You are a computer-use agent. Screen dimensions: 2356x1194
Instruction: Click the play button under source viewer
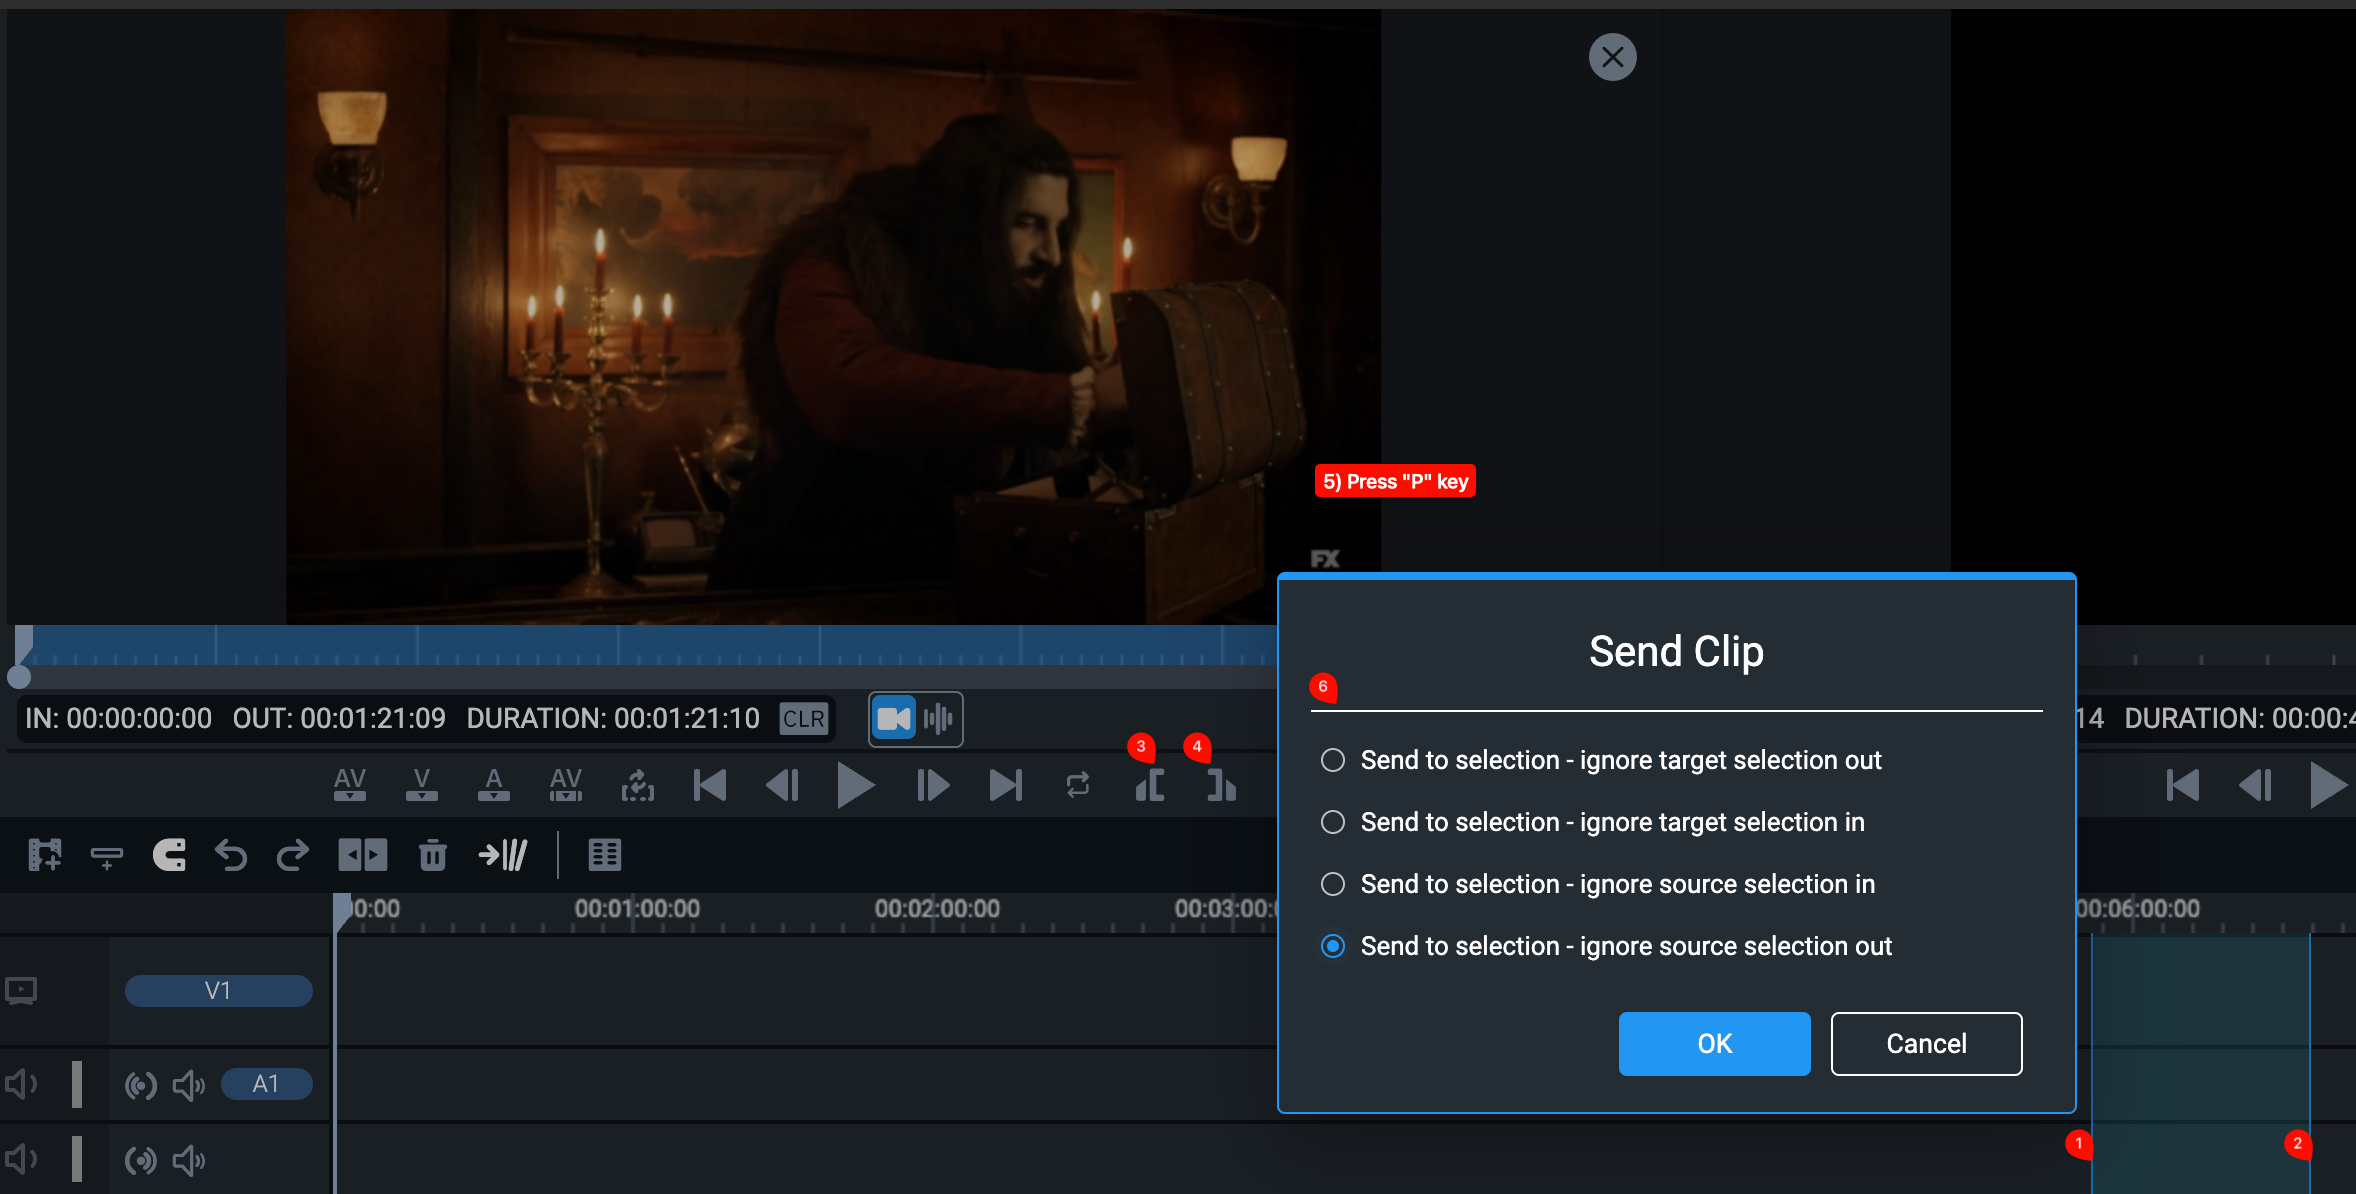point(855,786)
